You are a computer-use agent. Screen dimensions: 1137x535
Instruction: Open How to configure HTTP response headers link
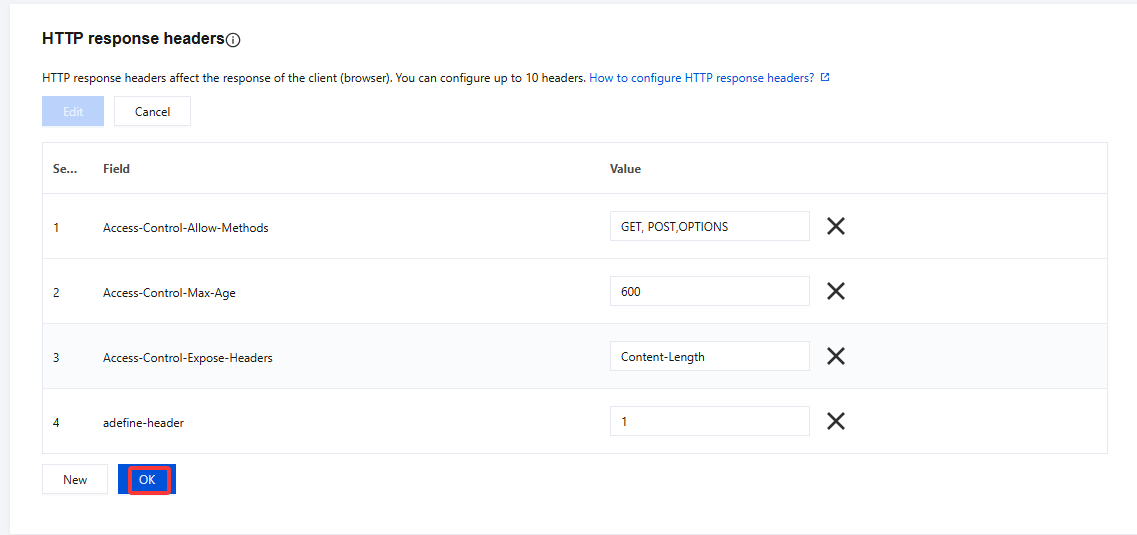click(x=701, y=77)
